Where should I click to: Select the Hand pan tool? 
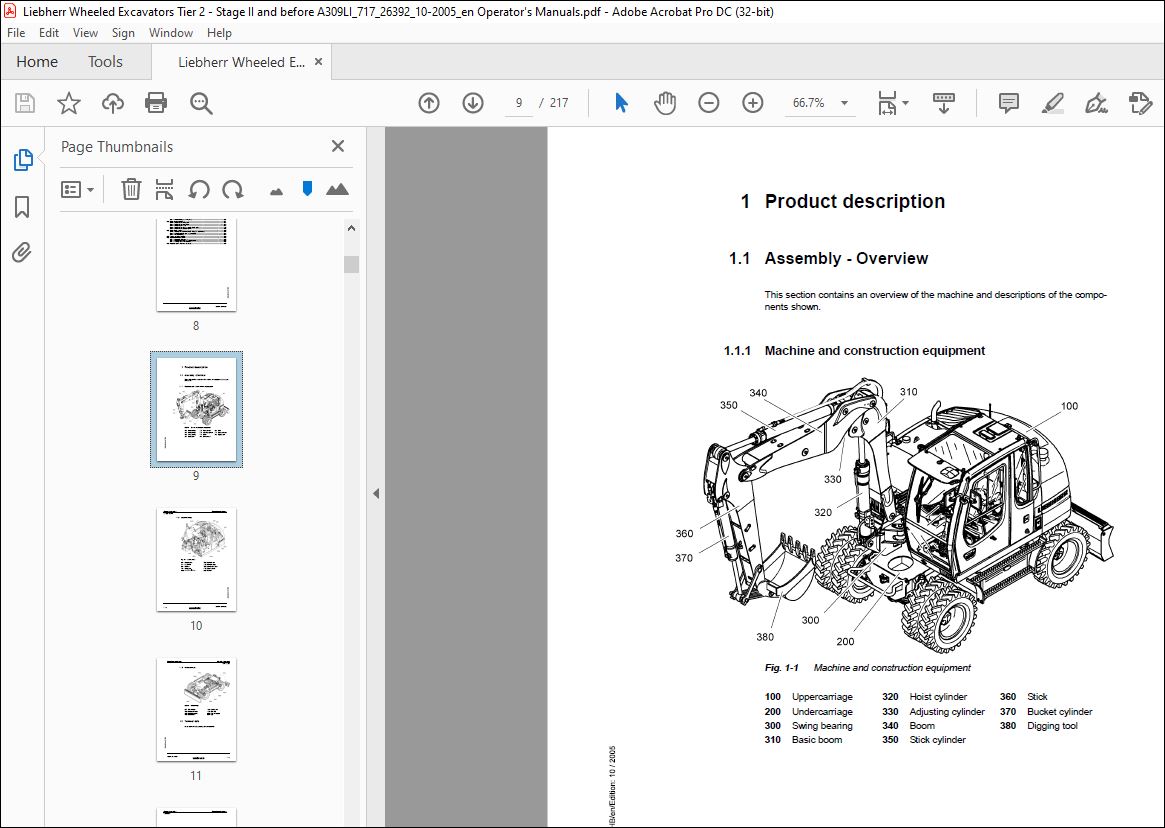(x=664, y=103)
